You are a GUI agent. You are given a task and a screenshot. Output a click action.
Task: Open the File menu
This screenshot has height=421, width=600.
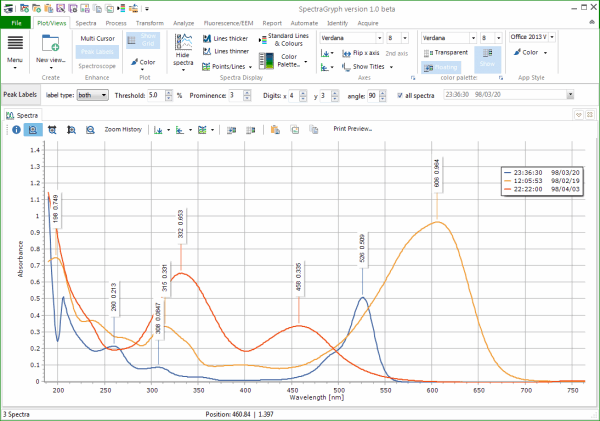point(16,23)
